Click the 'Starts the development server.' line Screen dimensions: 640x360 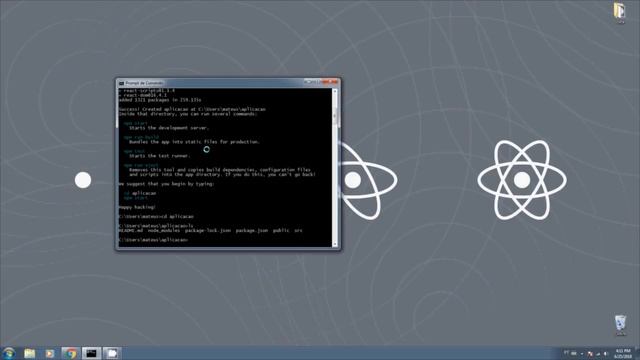[169, 128]
